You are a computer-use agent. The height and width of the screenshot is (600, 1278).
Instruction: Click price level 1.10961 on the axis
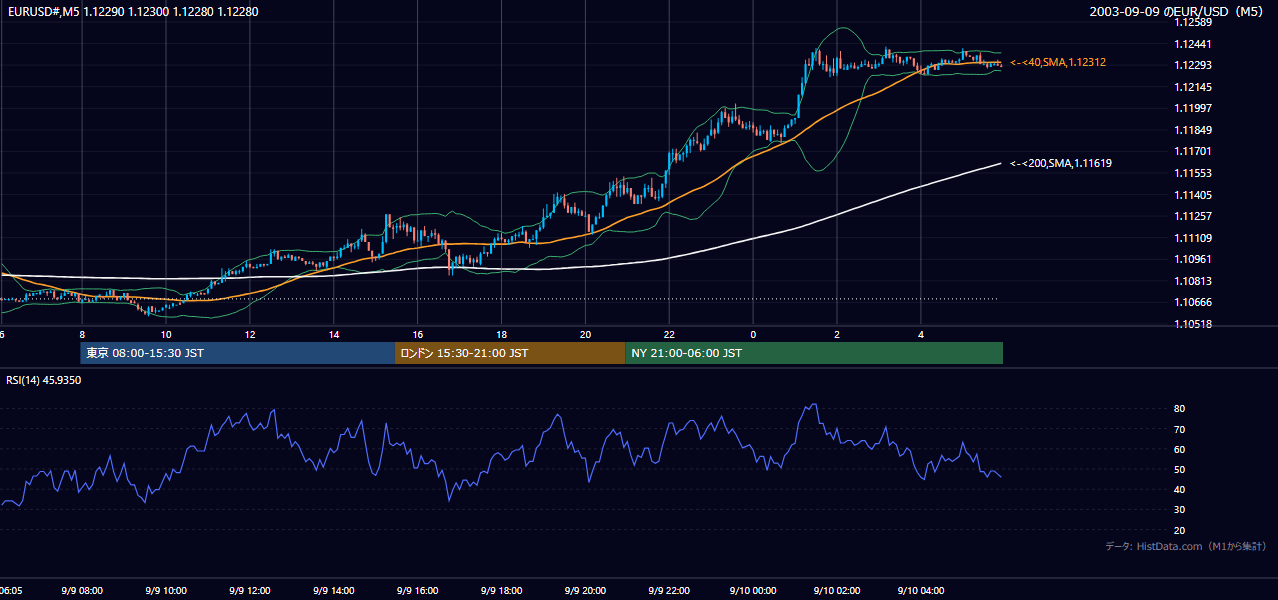(x=1193, y=259)
